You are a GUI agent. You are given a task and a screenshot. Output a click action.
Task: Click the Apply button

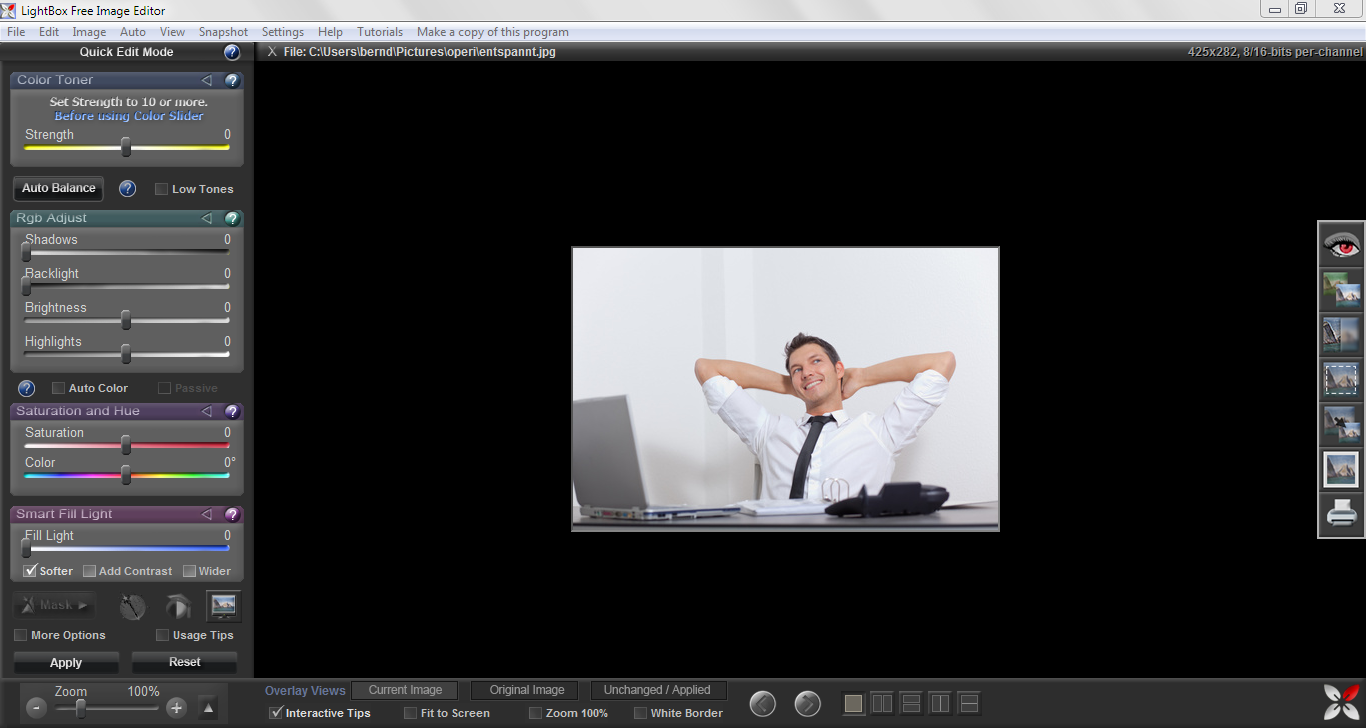click(65, 662)
